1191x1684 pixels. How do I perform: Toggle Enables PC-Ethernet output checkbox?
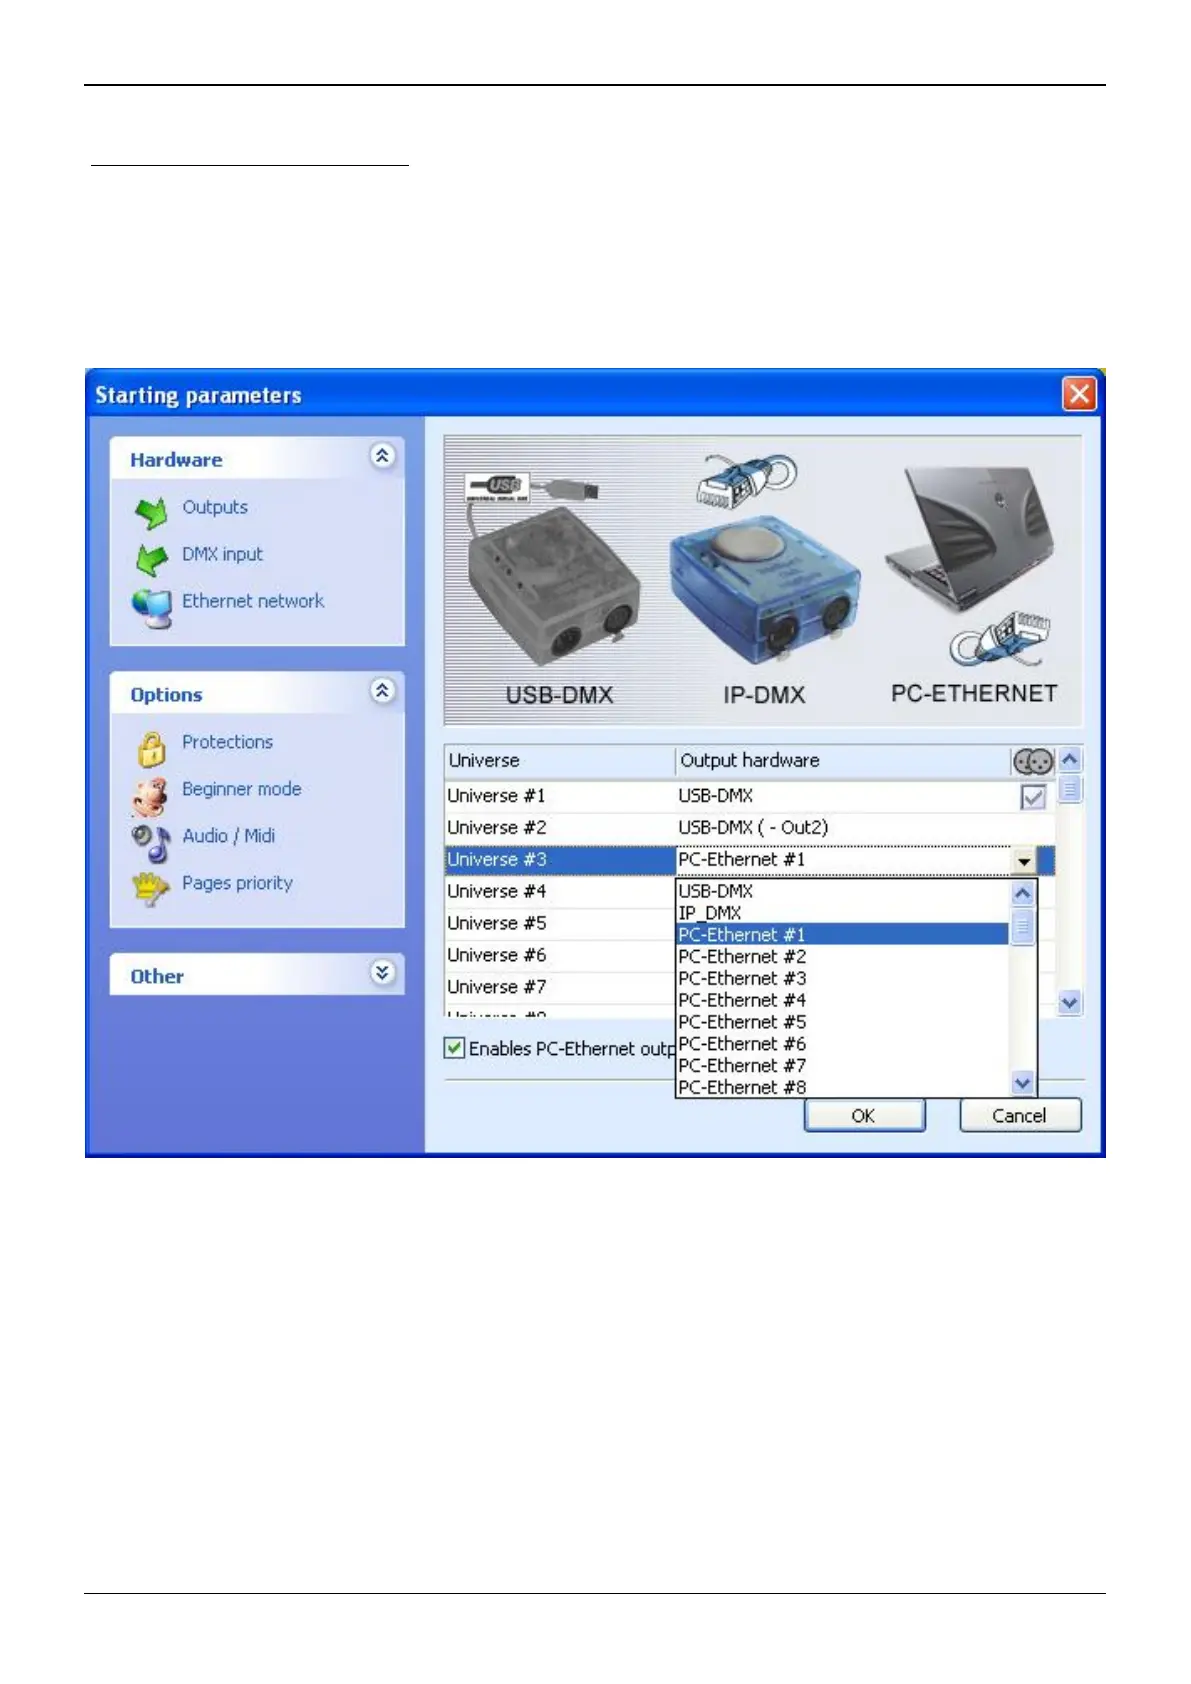point(455,1048)
